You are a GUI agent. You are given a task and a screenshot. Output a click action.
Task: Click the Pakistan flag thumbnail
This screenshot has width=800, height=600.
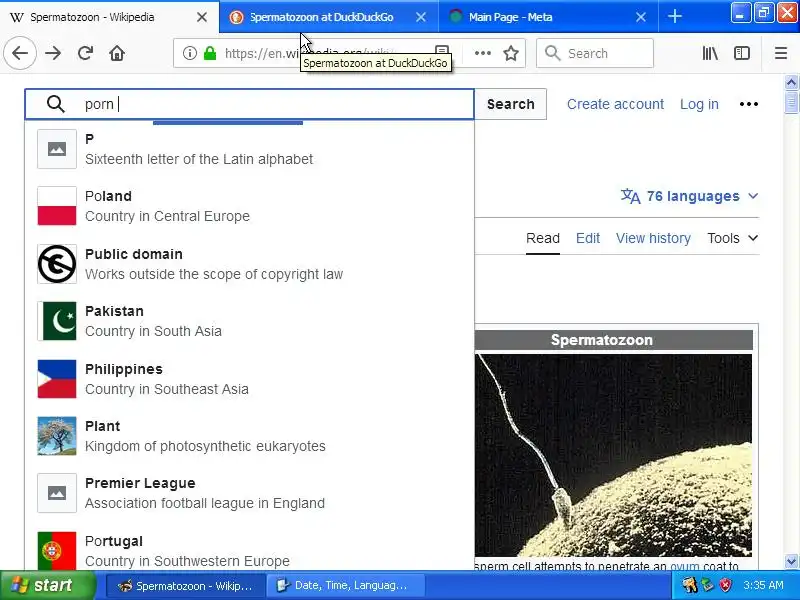click(x=57, y=321)
